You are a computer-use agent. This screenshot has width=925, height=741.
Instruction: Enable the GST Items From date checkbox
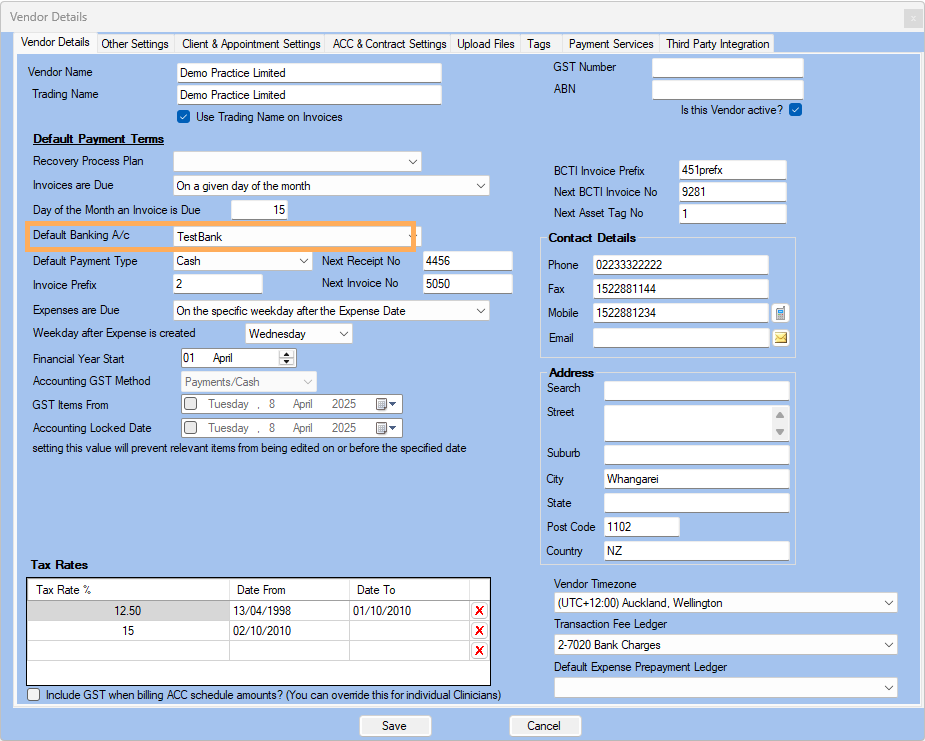click(x=191, y=404)
